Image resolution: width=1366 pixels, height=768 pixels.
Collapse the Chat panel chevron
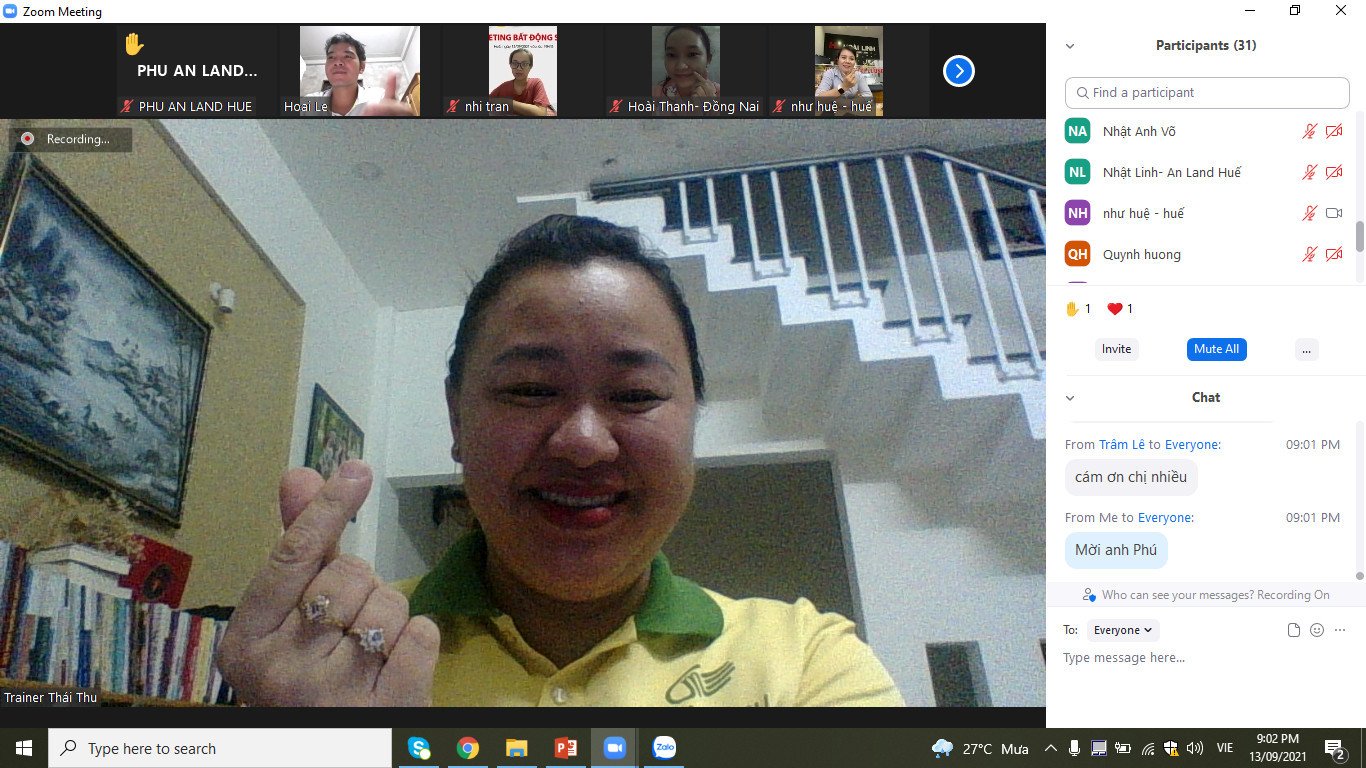pyautogui.click(x=1070, y=398)
